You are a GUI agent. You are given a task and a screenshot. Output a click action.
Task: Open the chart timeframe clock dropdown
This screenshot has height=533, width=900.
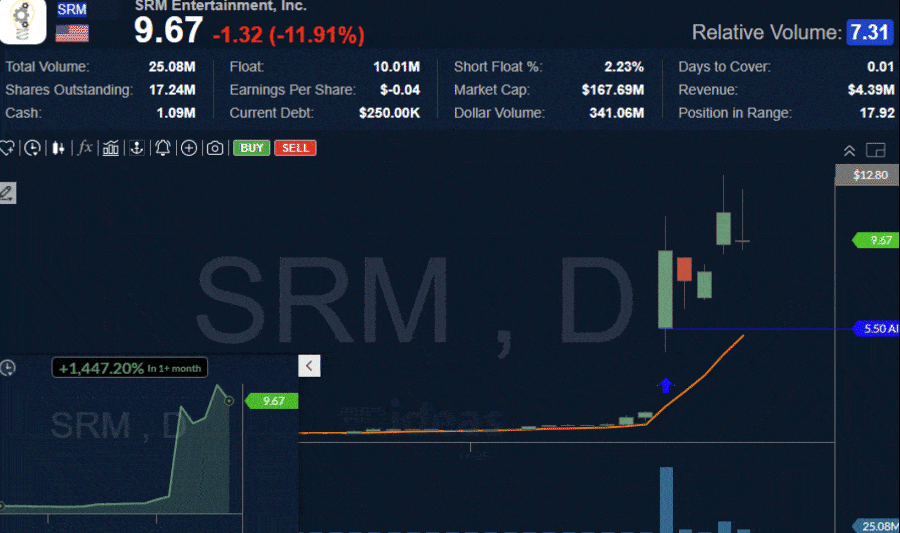(x=32, y=149)
